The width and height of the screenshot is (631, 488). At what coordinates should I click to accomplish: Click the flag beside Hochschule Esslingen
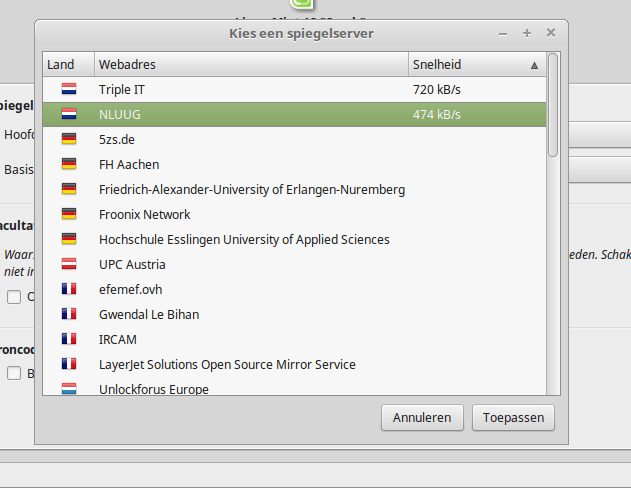pyautogui.click(x=69, y=239)
